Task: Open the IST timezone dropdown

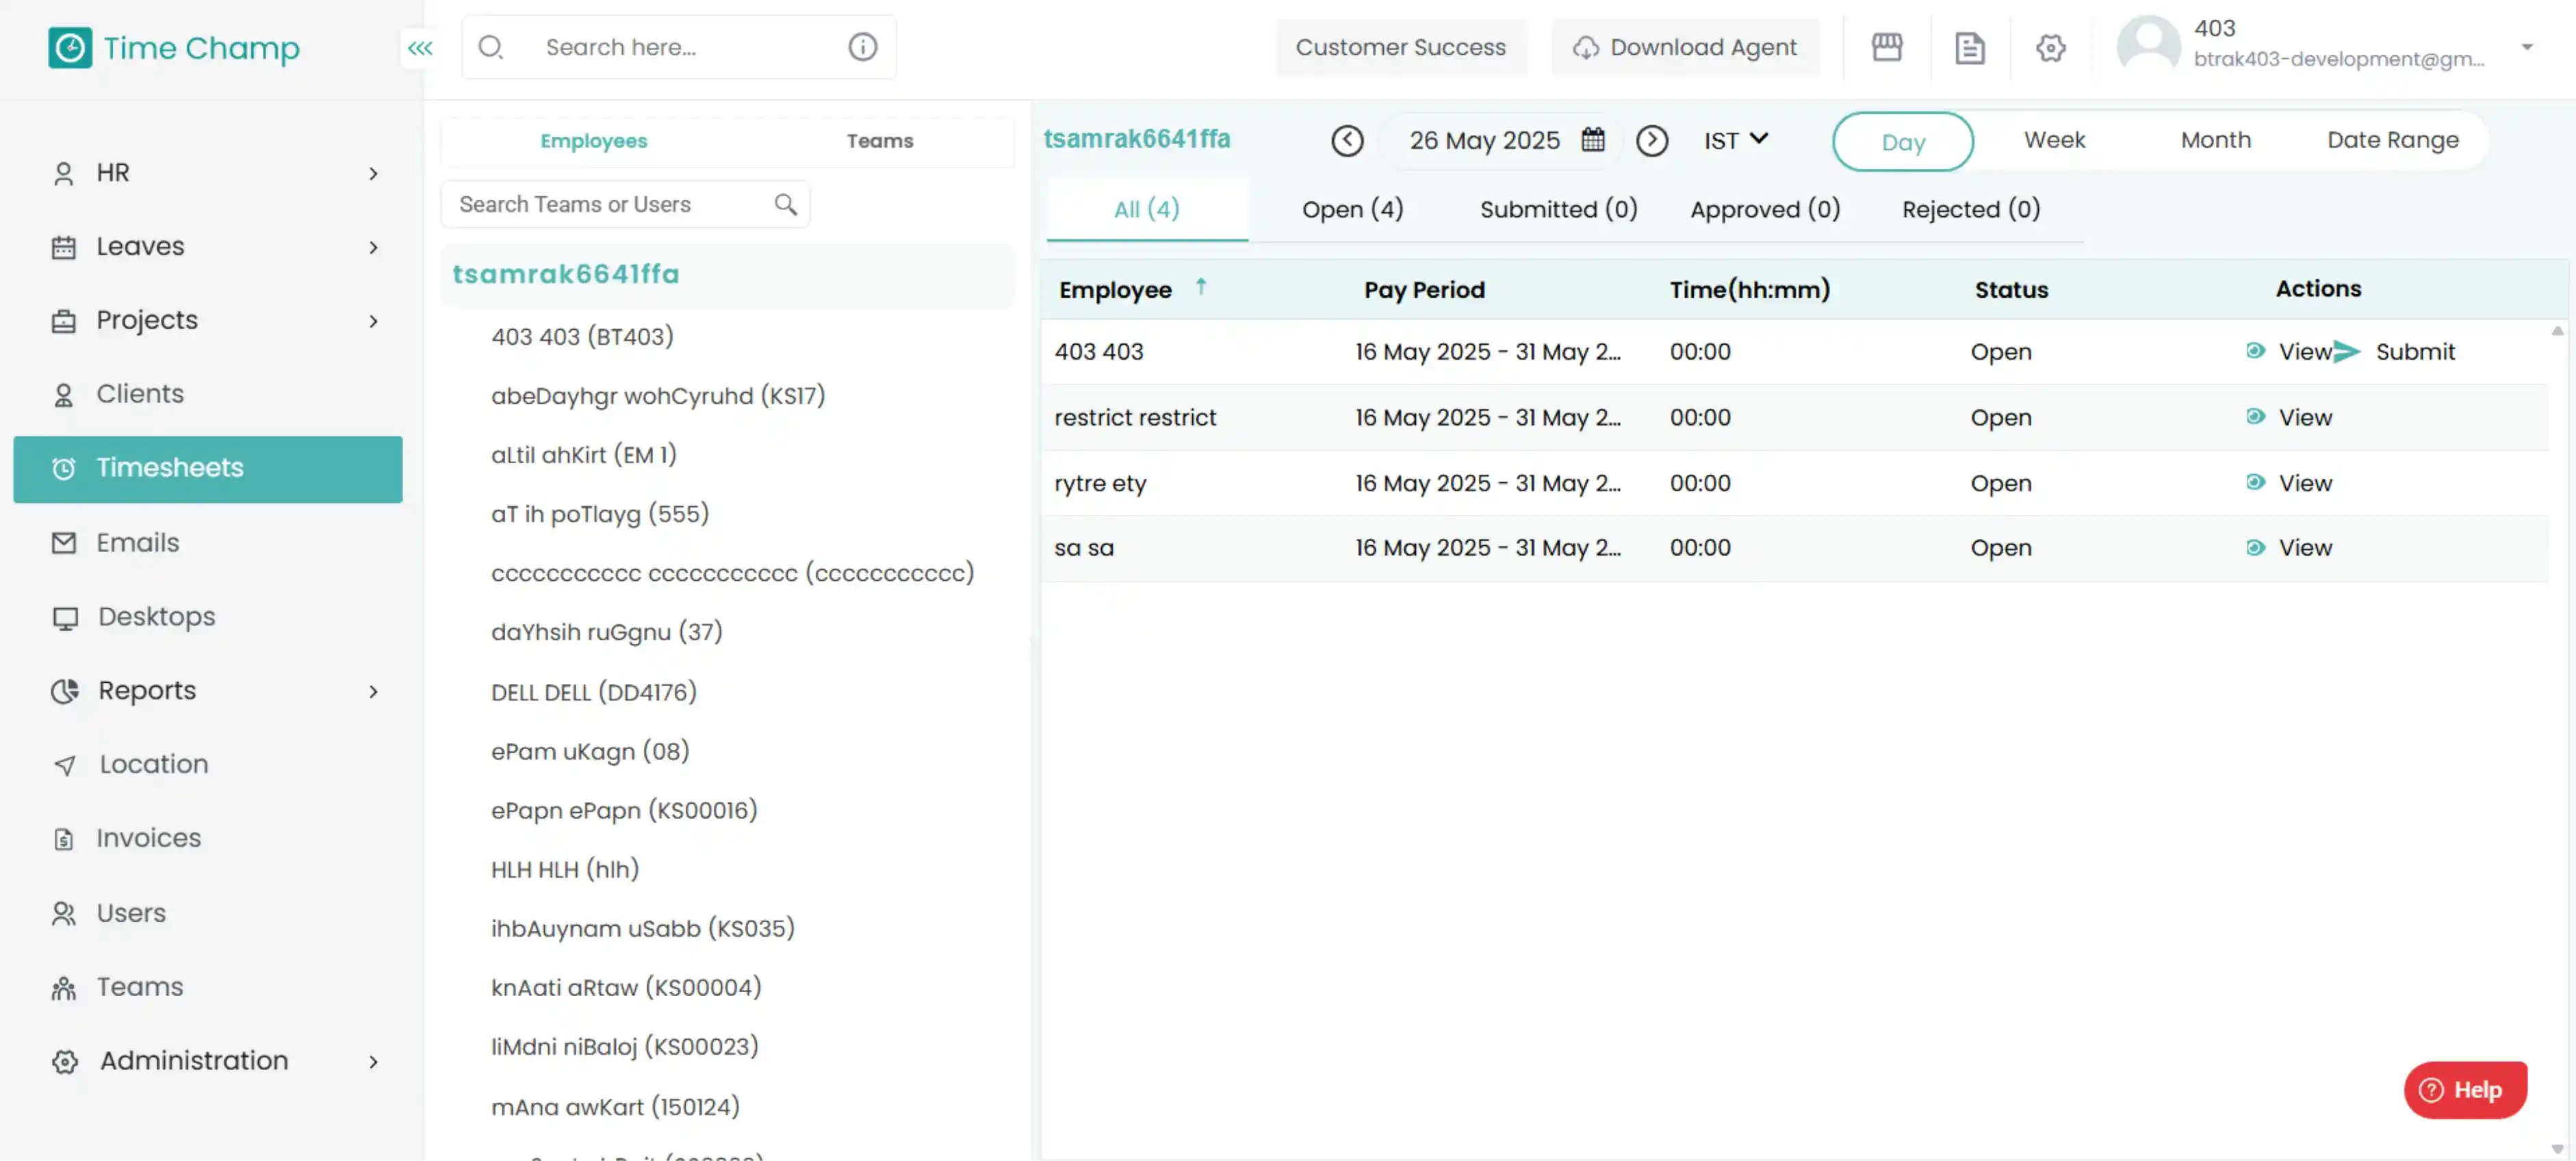Action: click(1736, 141)
